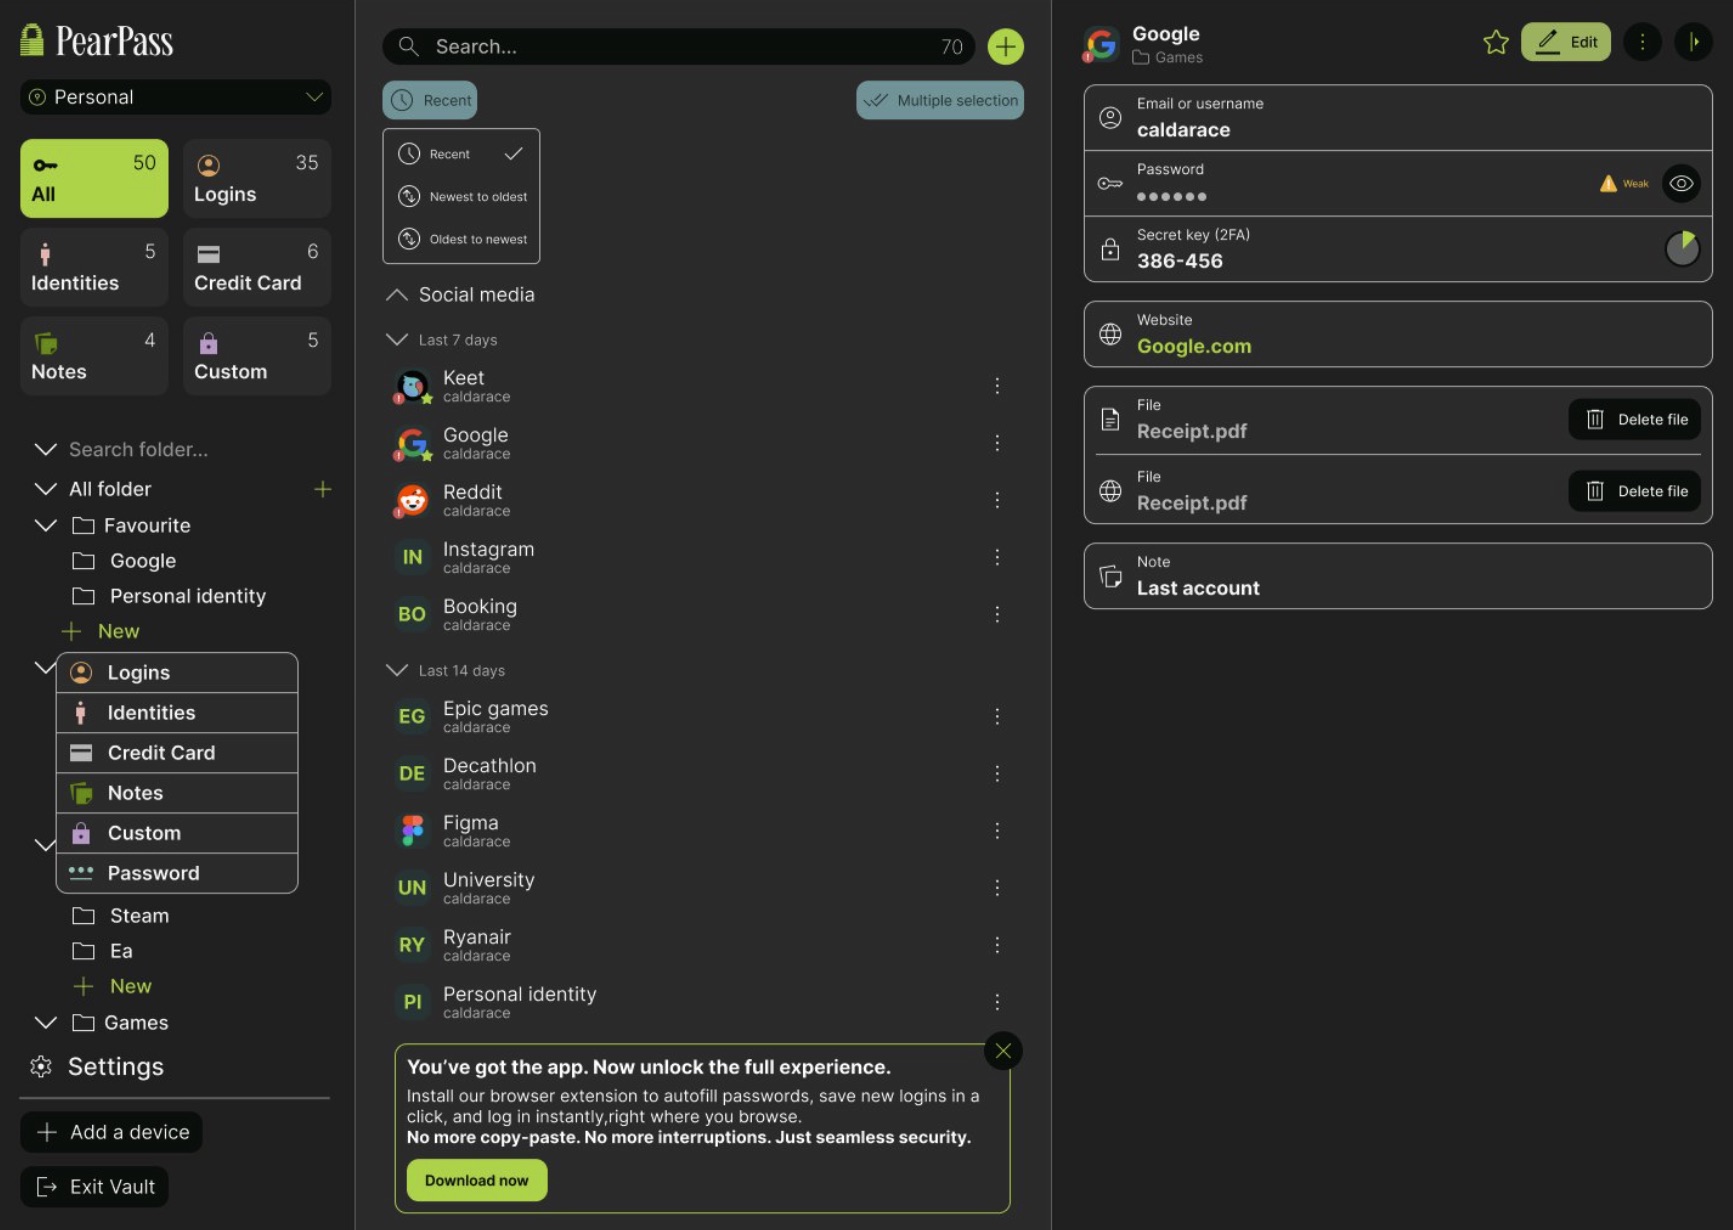The width and height of the screenshot is (1733, 1230).
Task: Choose Oldest to newest sorting
Action: [x=461, y=239]
